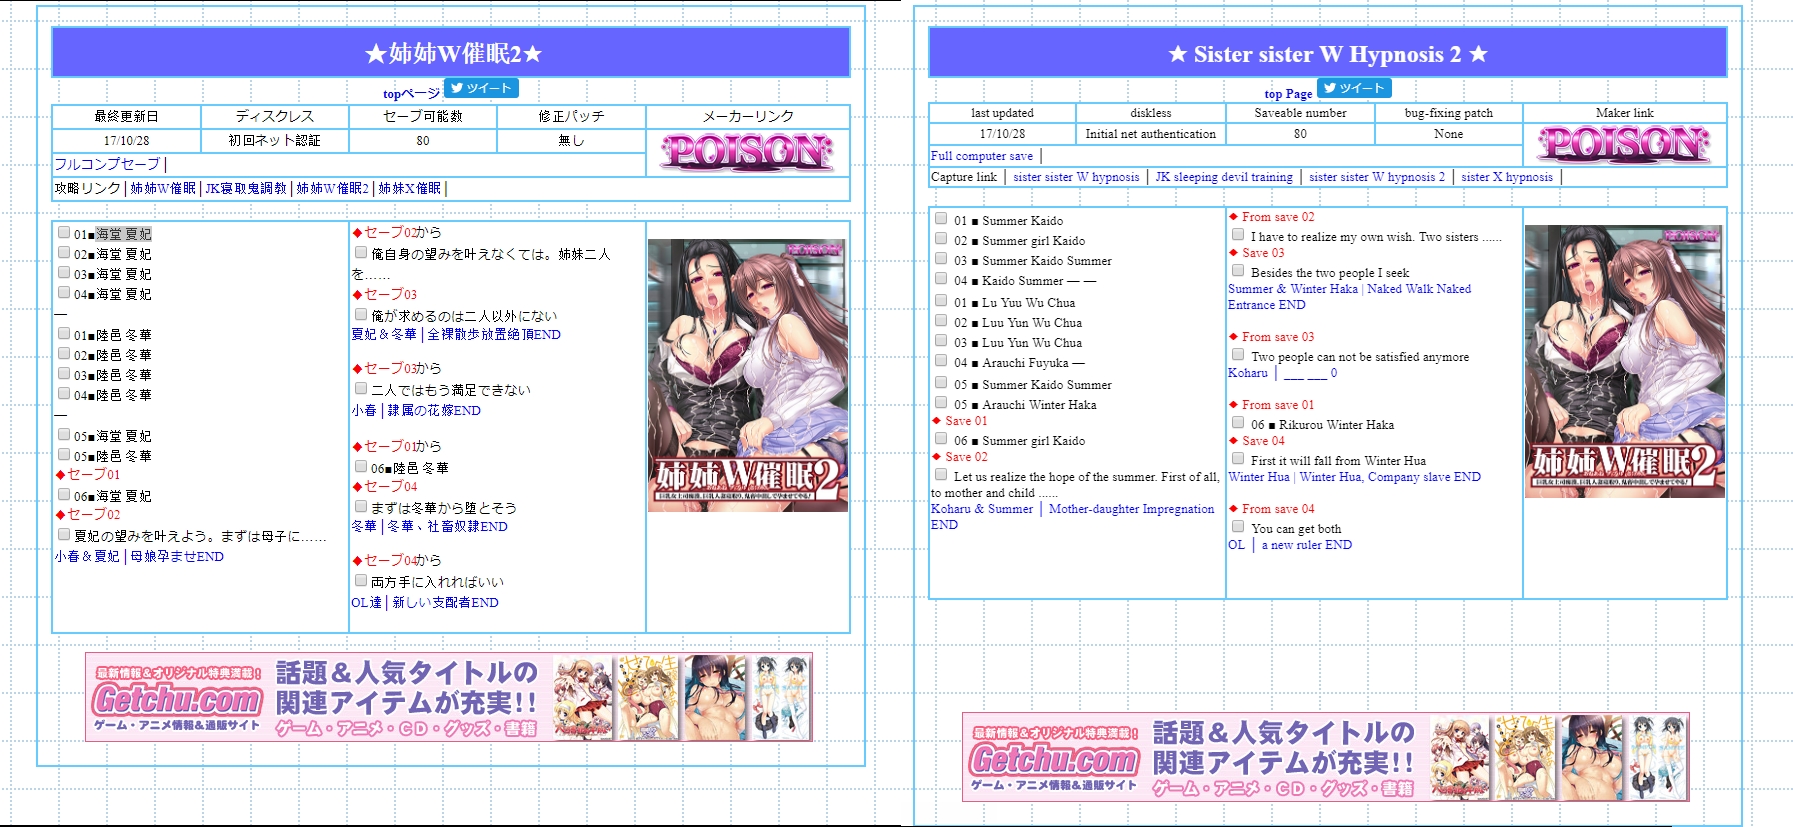Follow the 姉姉W催眠2 capture link
1793x827 pixels.
[332, 188]
